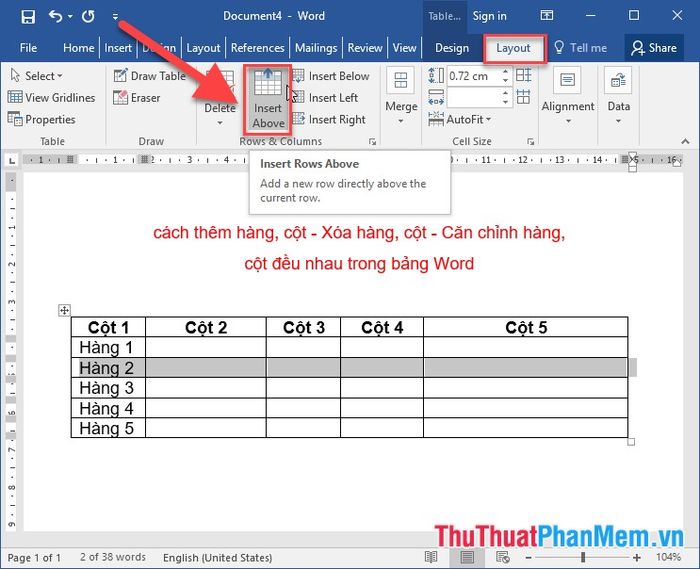The width and height of the screenshot is (700, 569).
Task: Increase row height with the up spinner
Action: (505, 71)
